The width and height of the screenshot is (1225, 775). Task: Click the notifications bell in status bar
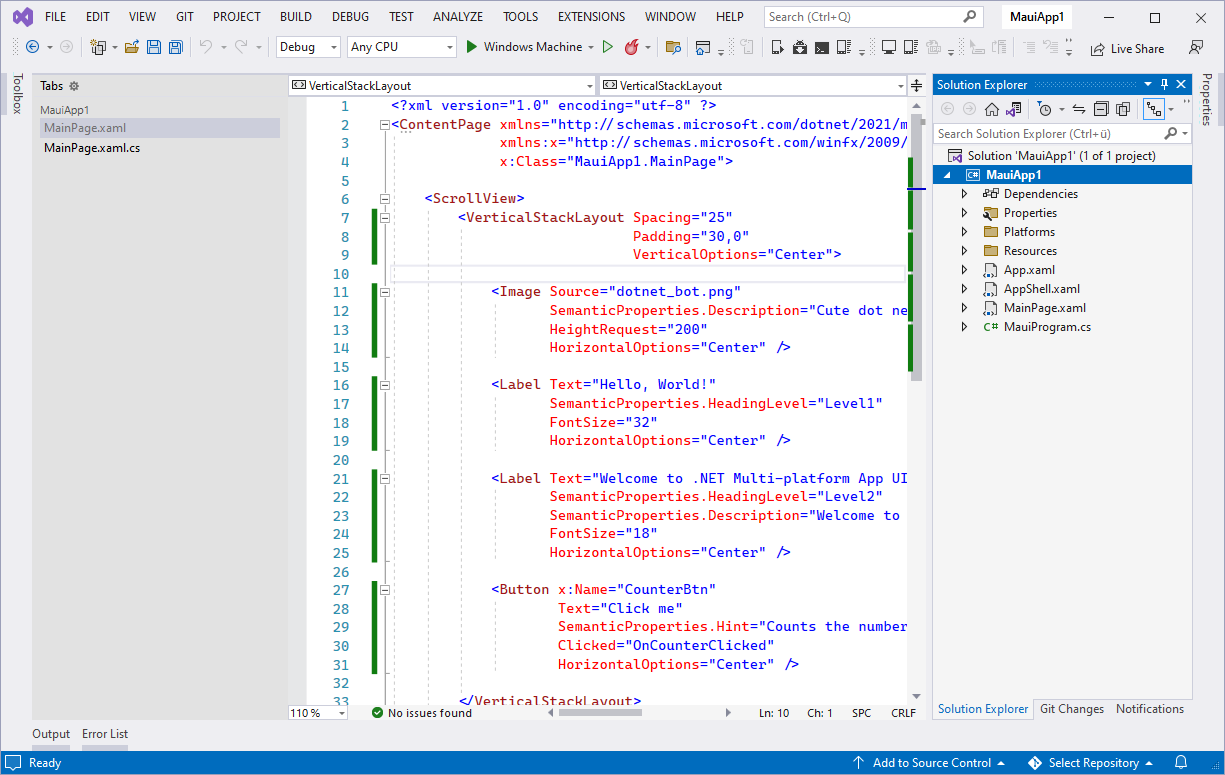(x=1180, y=763)
